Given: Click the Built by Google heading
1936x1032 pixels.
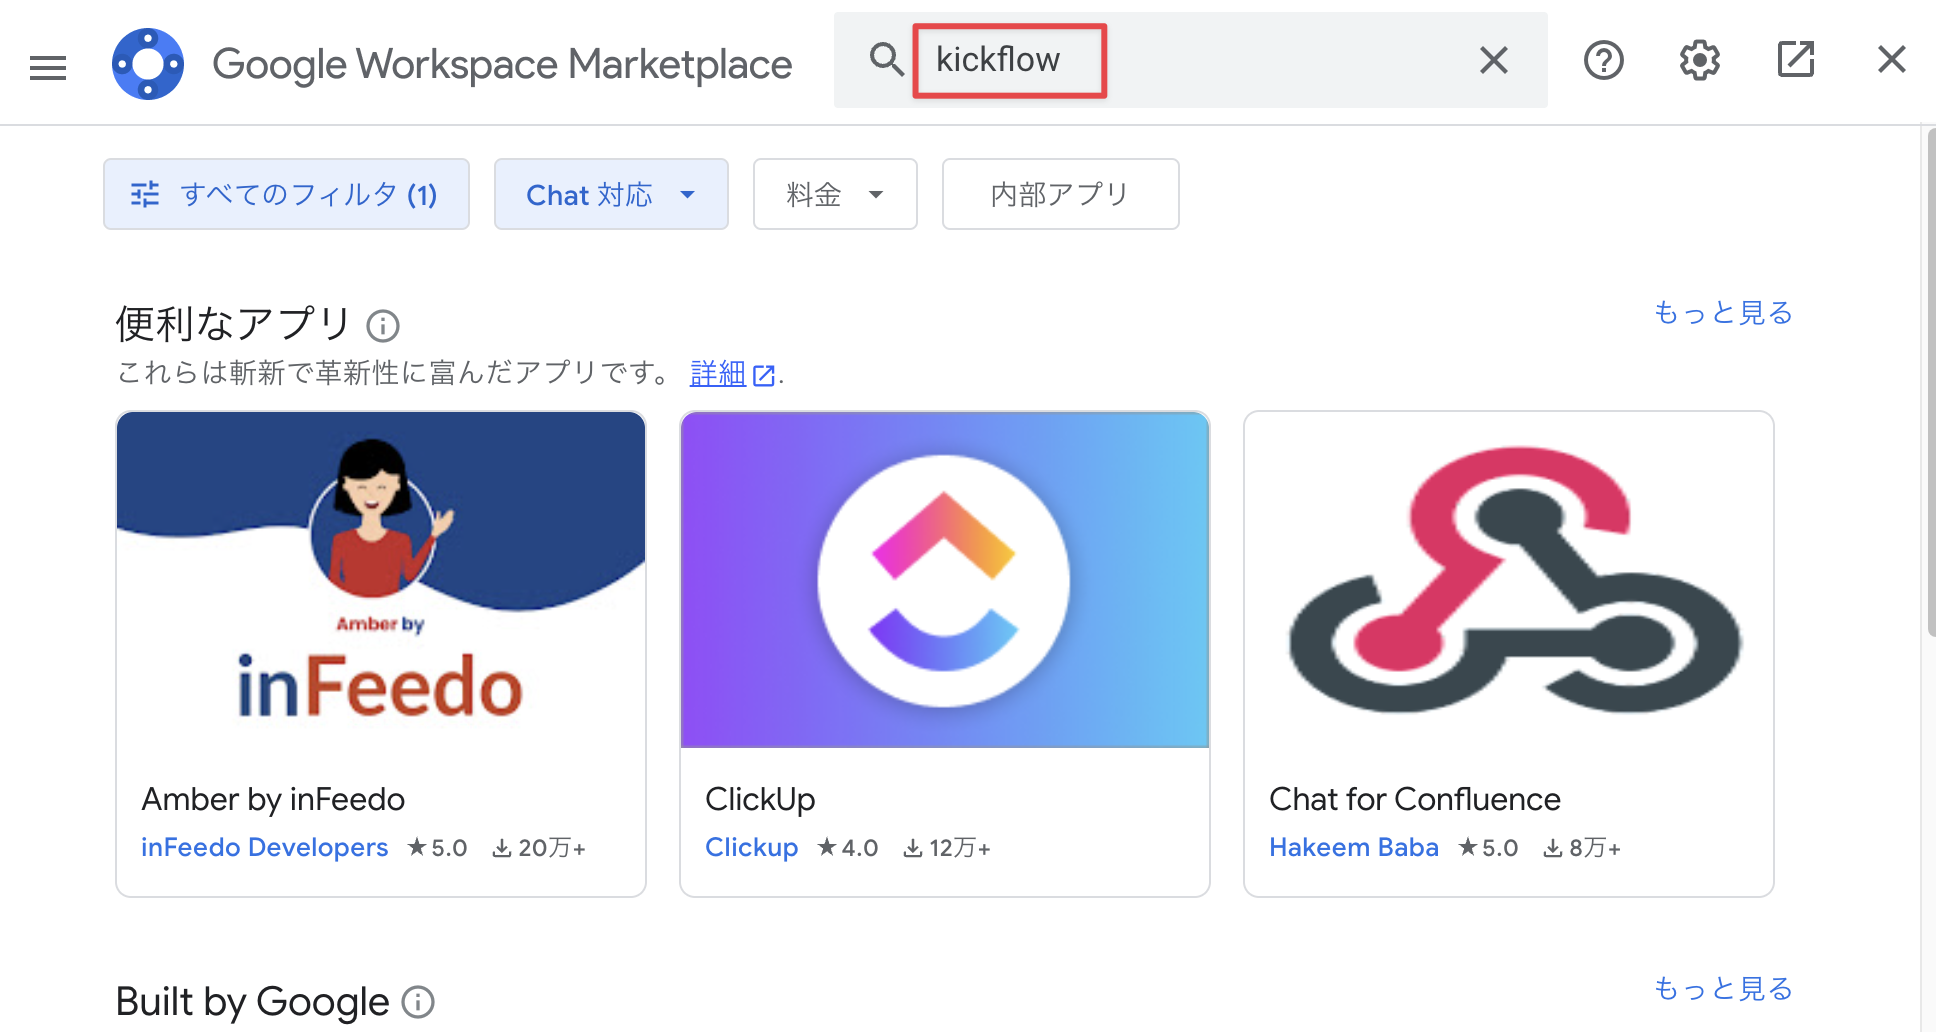Looking at the screenshot, I should (252, 1001).
